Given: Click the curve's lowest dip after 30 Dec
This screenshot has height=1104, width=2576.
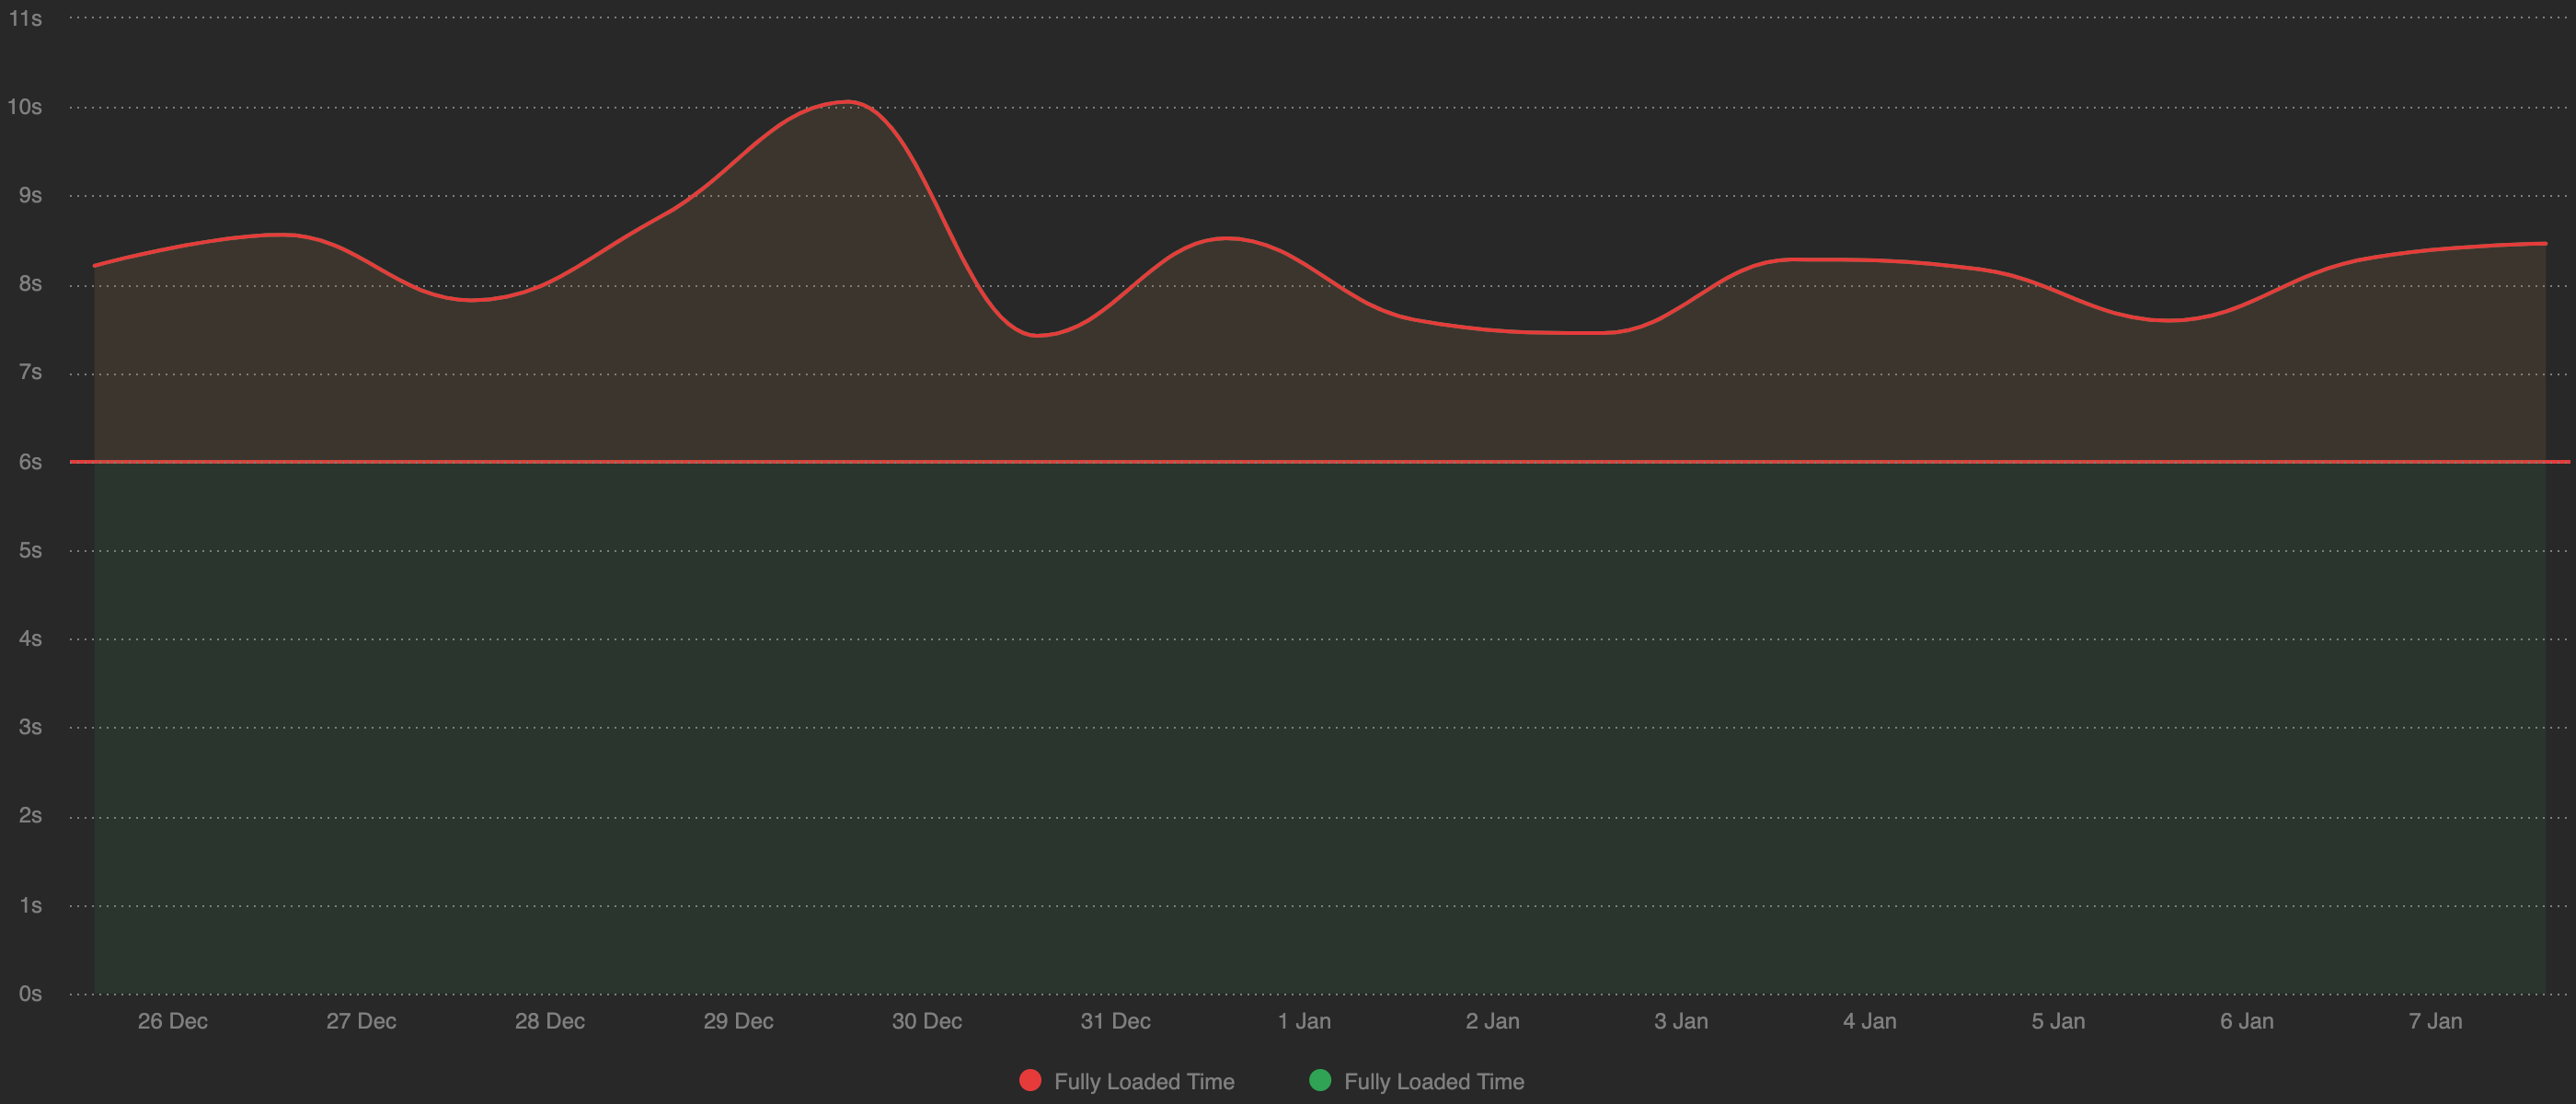Looking at the screenshot, I should [1038, 335].
